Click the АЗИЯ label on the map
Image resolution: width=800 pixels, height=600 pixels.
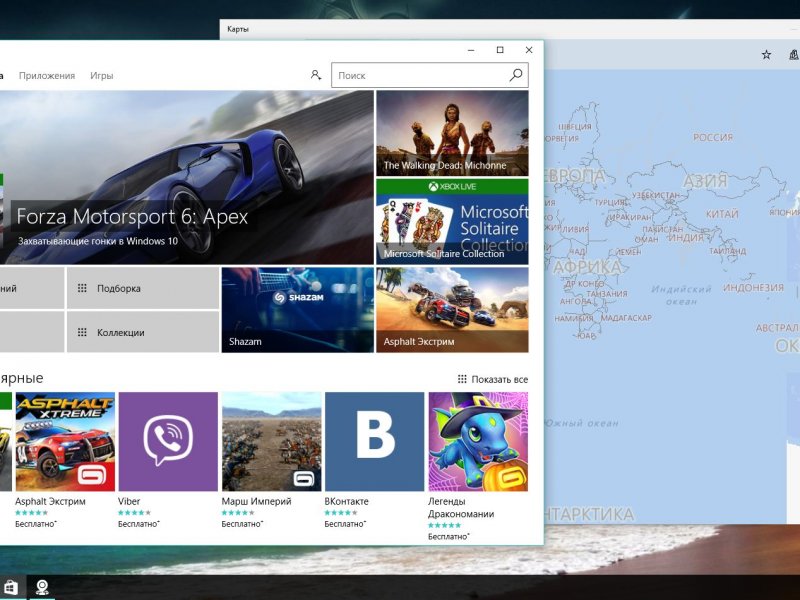[705, 181]
